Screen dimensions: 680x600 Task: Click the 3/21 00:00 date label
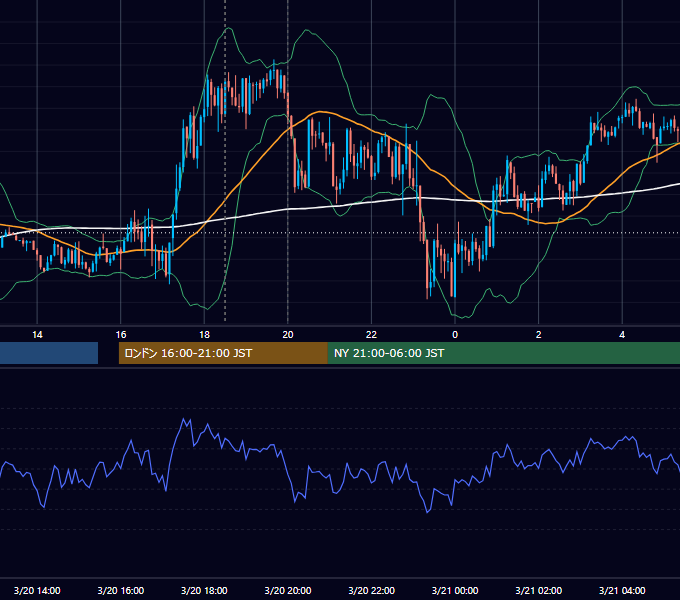tap(455, 590)
